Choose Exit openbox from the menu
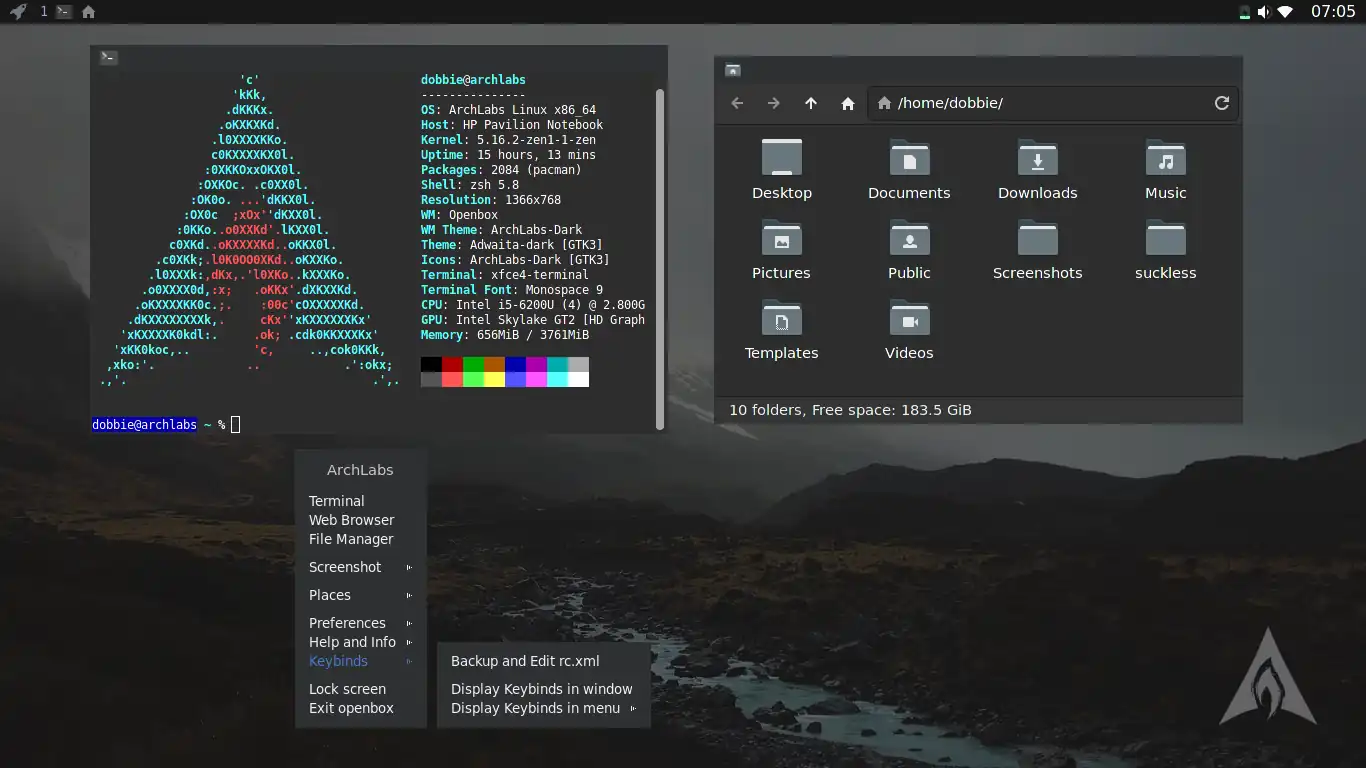1366x768 pixels. [351, 708]
